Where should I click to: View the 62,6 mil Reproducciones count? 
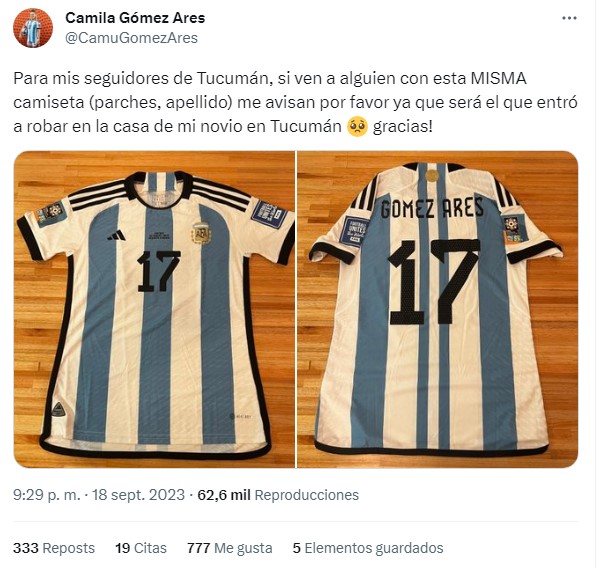(x=278, y=495)
